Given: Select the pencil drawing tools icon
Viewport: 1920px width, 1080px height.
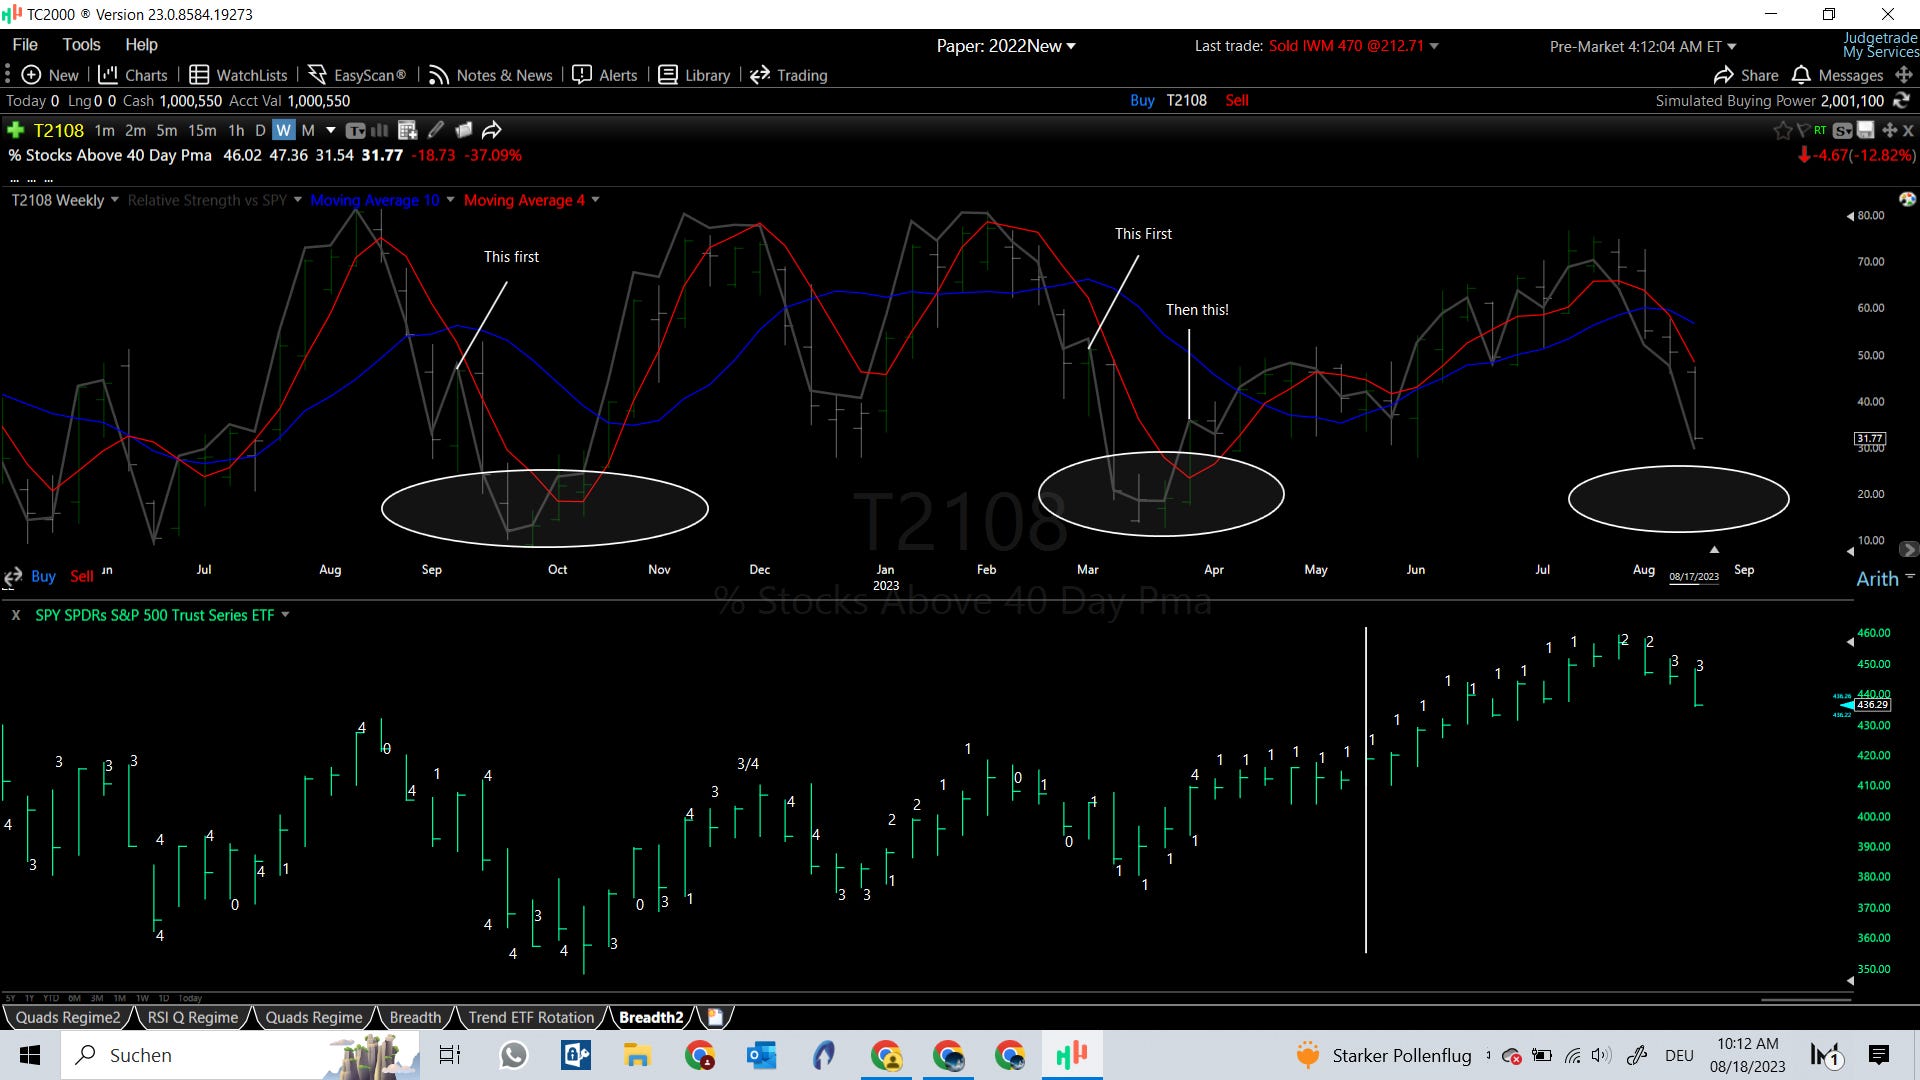Looking at the screenshot, I should (436, 130).
